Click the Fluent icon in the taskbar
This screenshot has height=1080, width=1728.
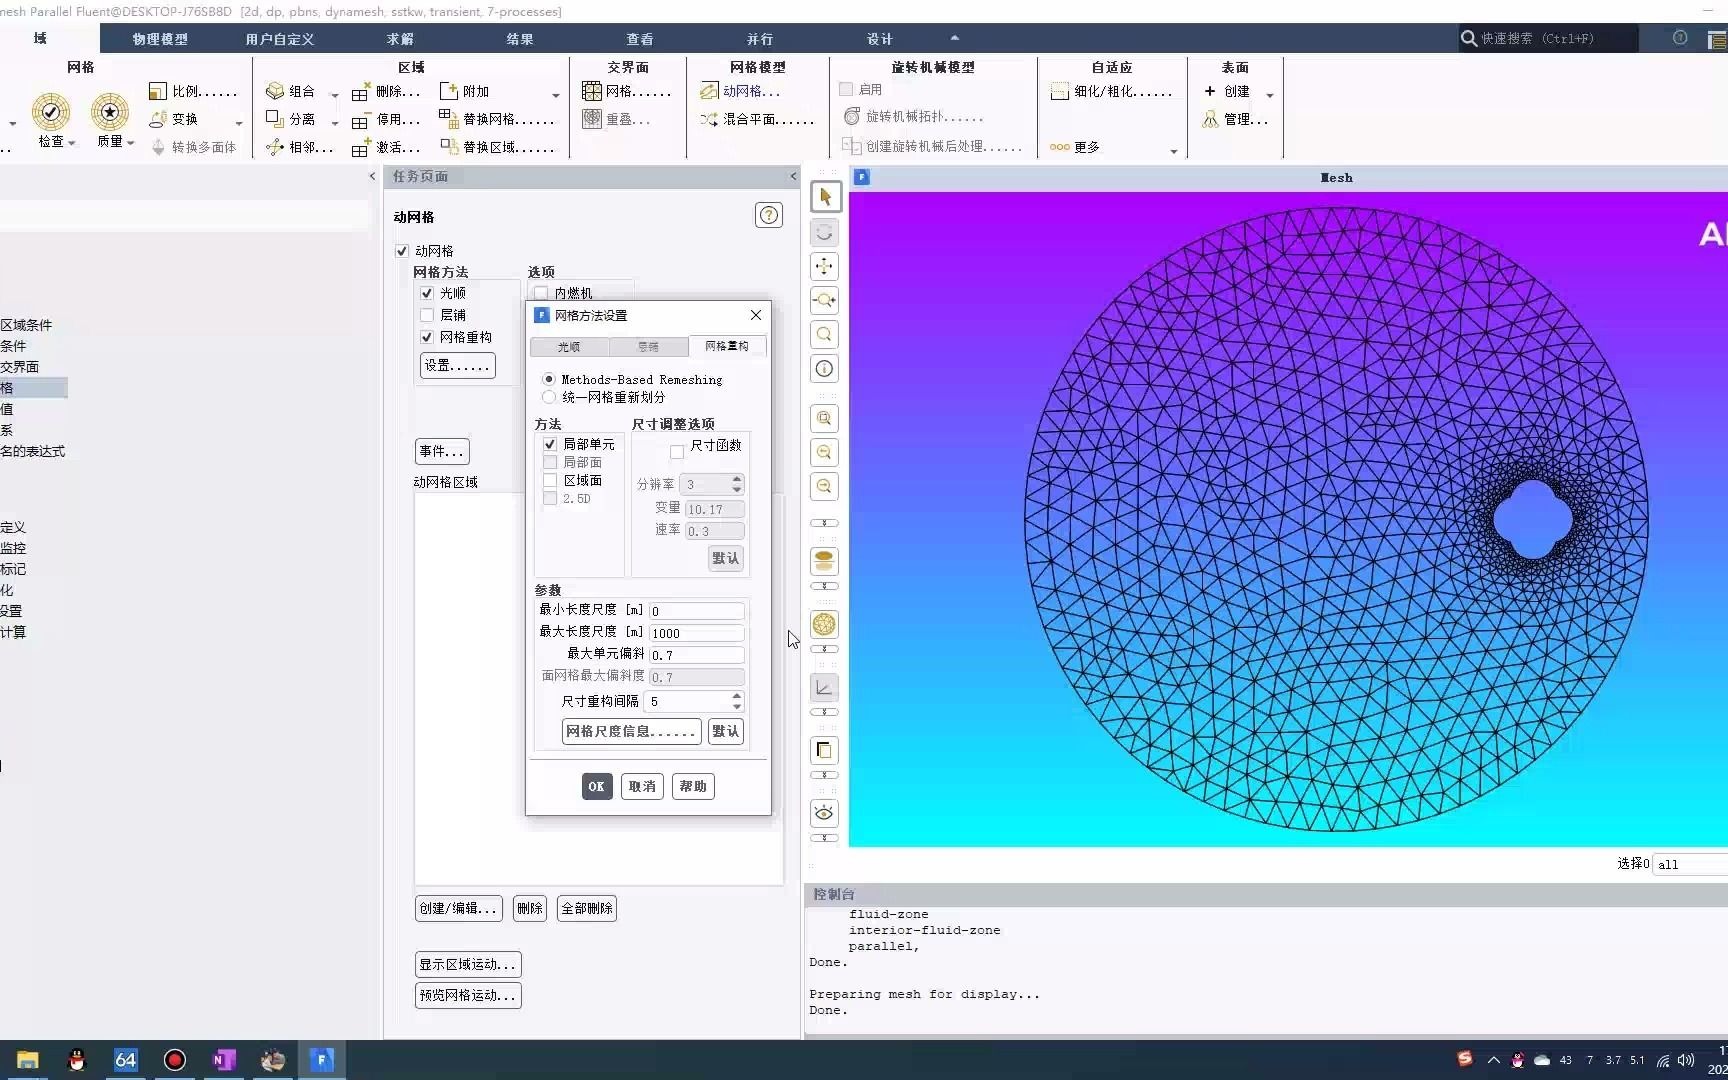(321, 1059)
